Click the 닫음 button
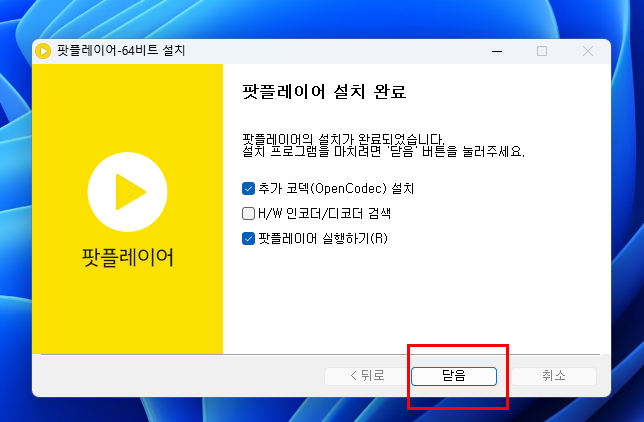The height and width of the screenshot is (422, 644). (x=454, y=376)
